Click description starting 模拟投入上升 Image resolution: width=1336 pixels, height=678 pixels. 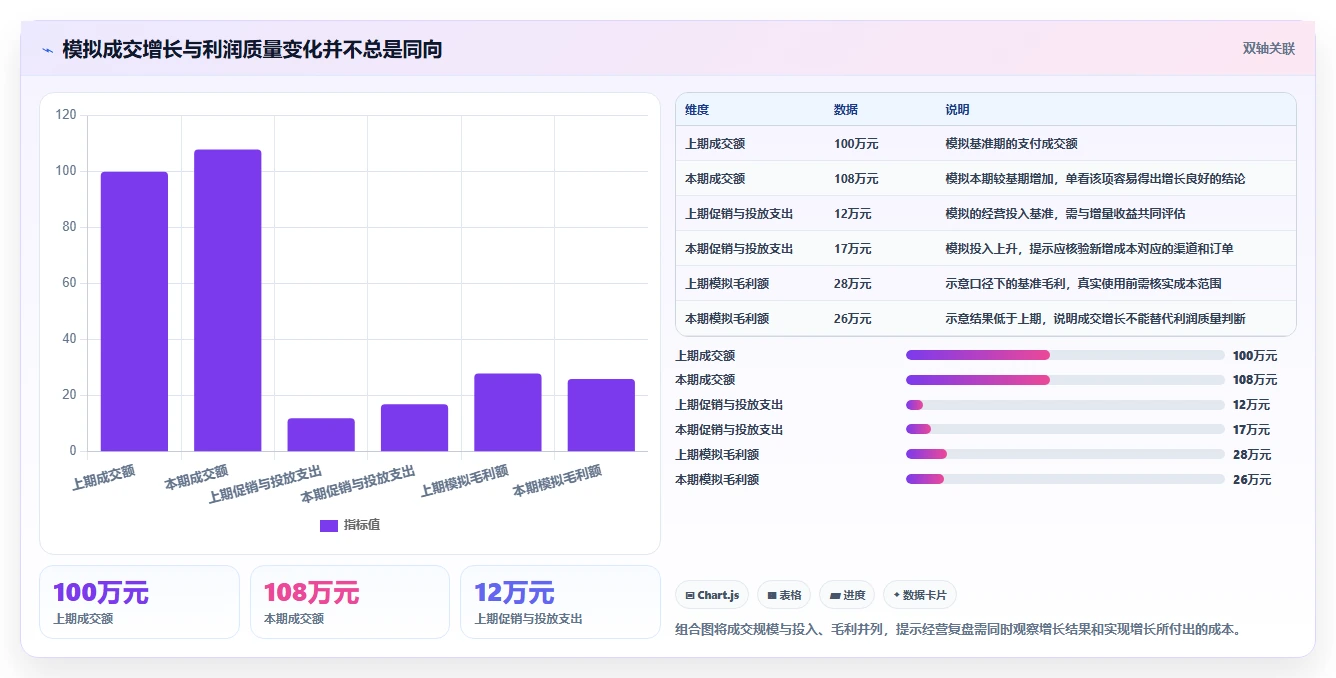[1092, 249]
